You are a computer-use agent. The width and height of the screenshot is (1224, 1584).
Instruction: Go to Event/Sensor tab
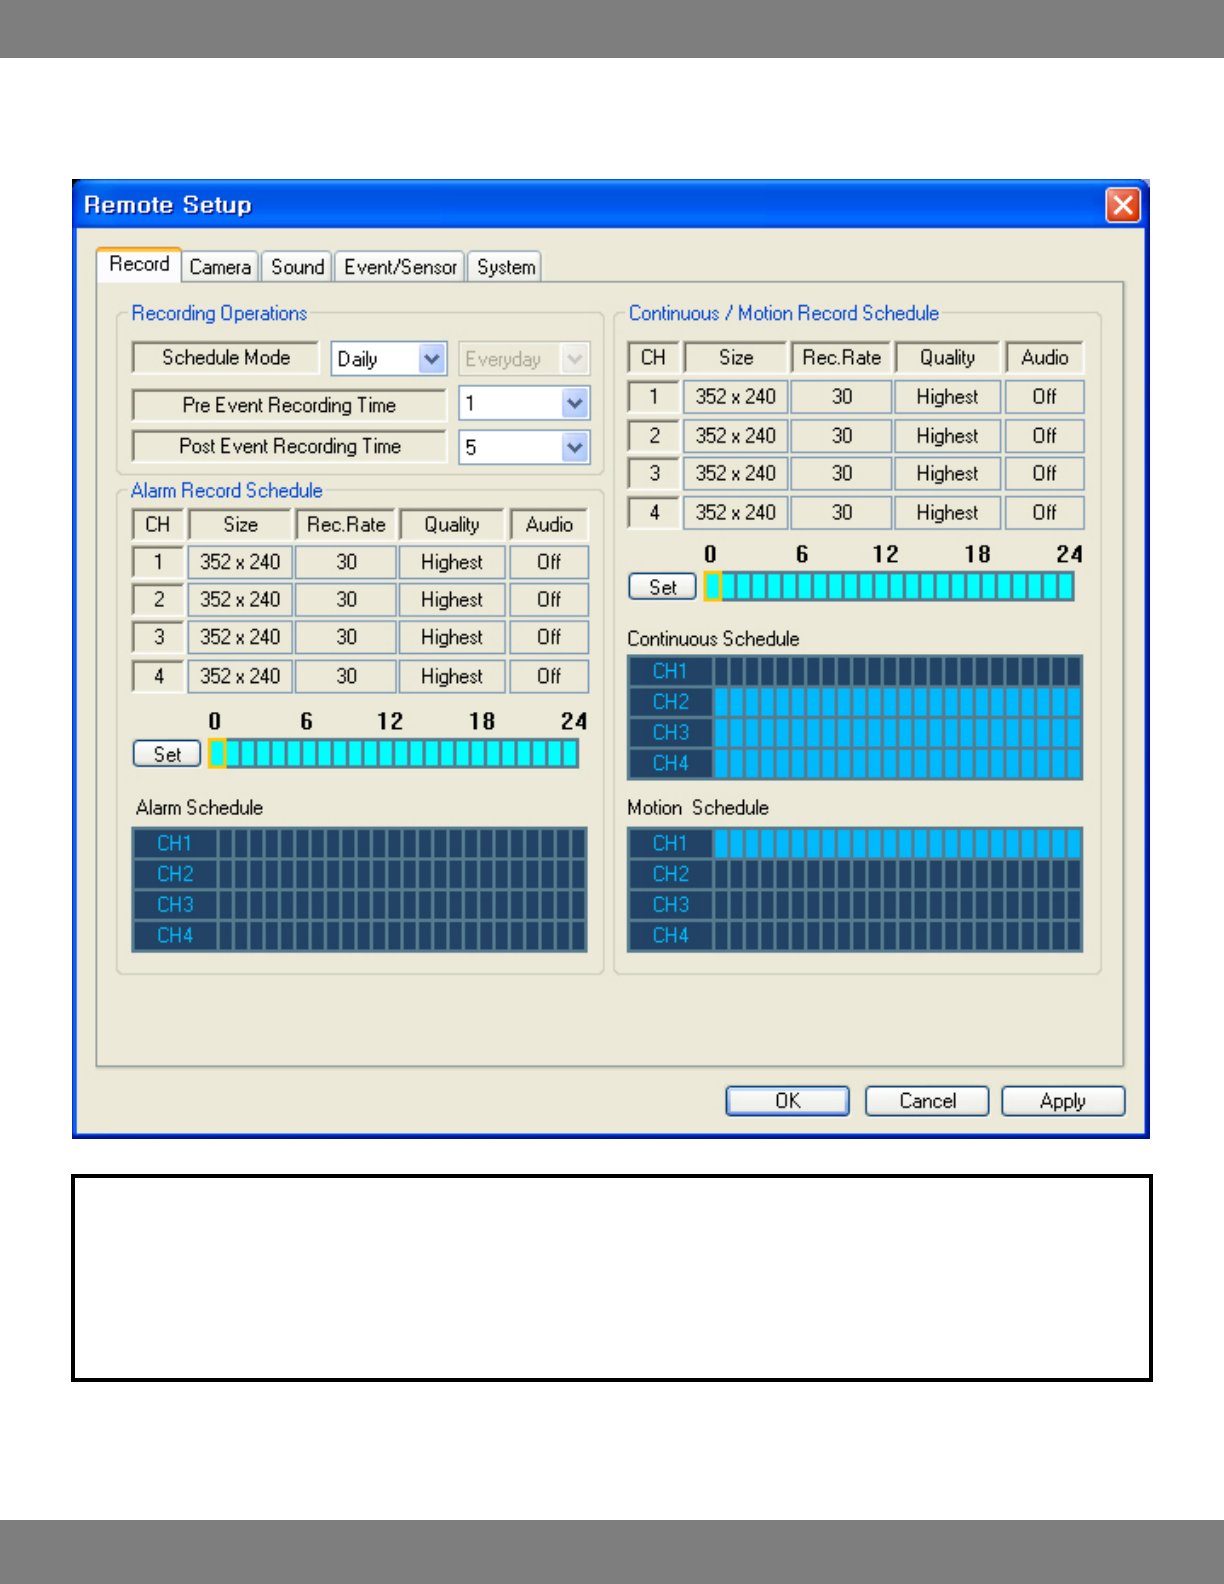click(x=400, y=267)
